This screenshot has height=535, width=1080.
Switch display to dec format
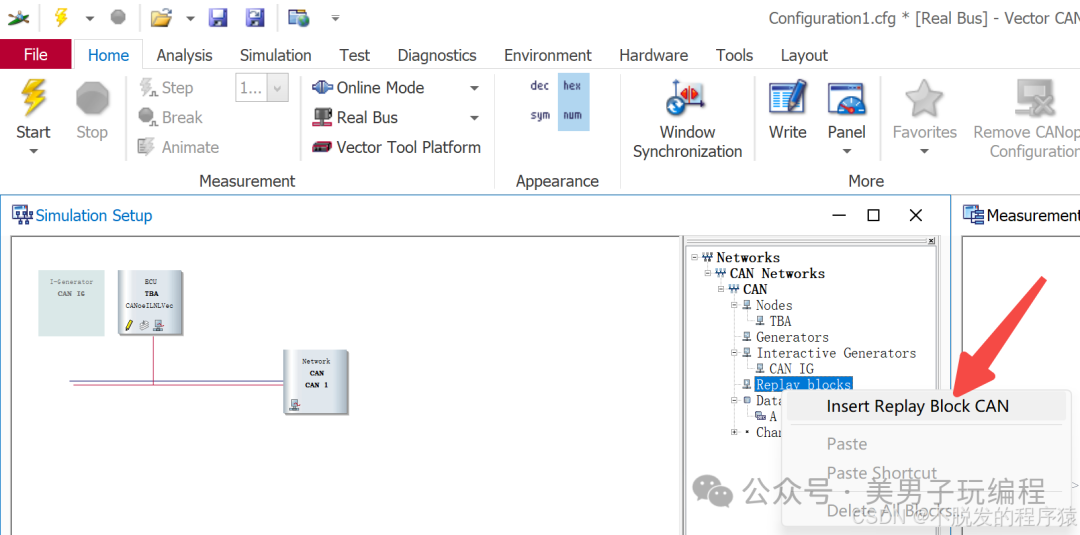click(x=539, y=86)
